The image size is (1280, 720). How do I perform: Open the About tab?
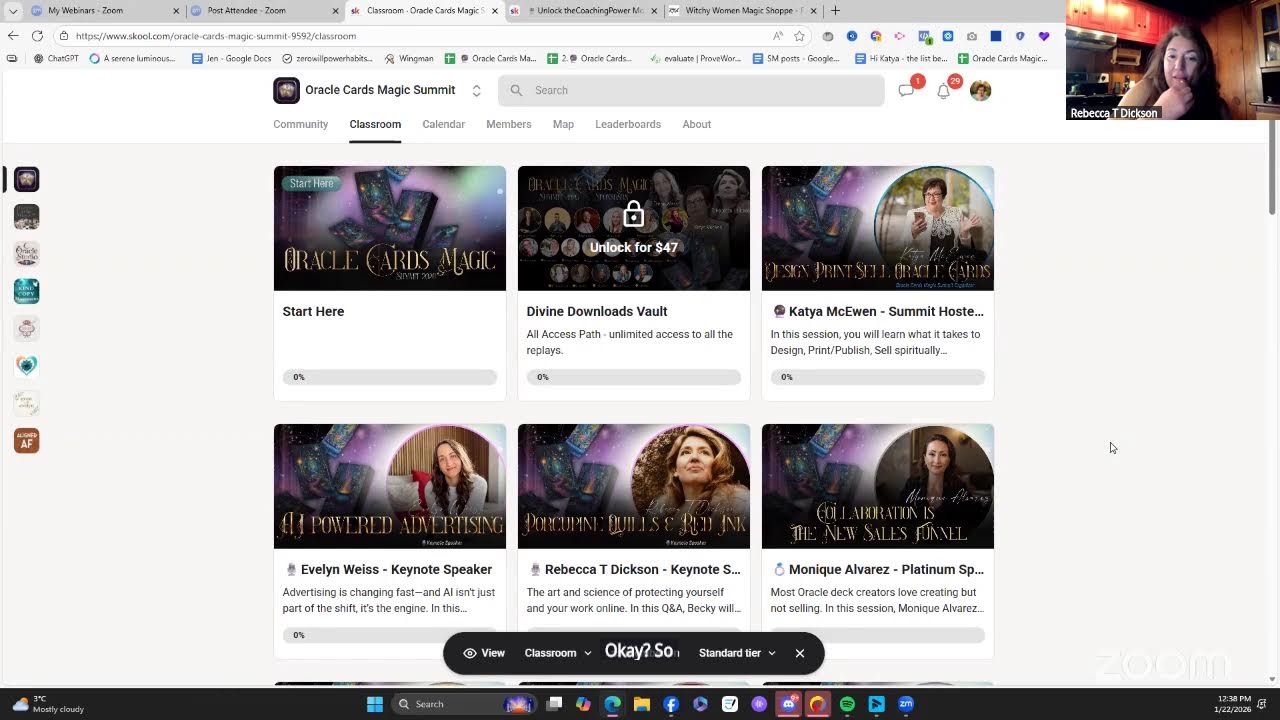click(696, 124)
